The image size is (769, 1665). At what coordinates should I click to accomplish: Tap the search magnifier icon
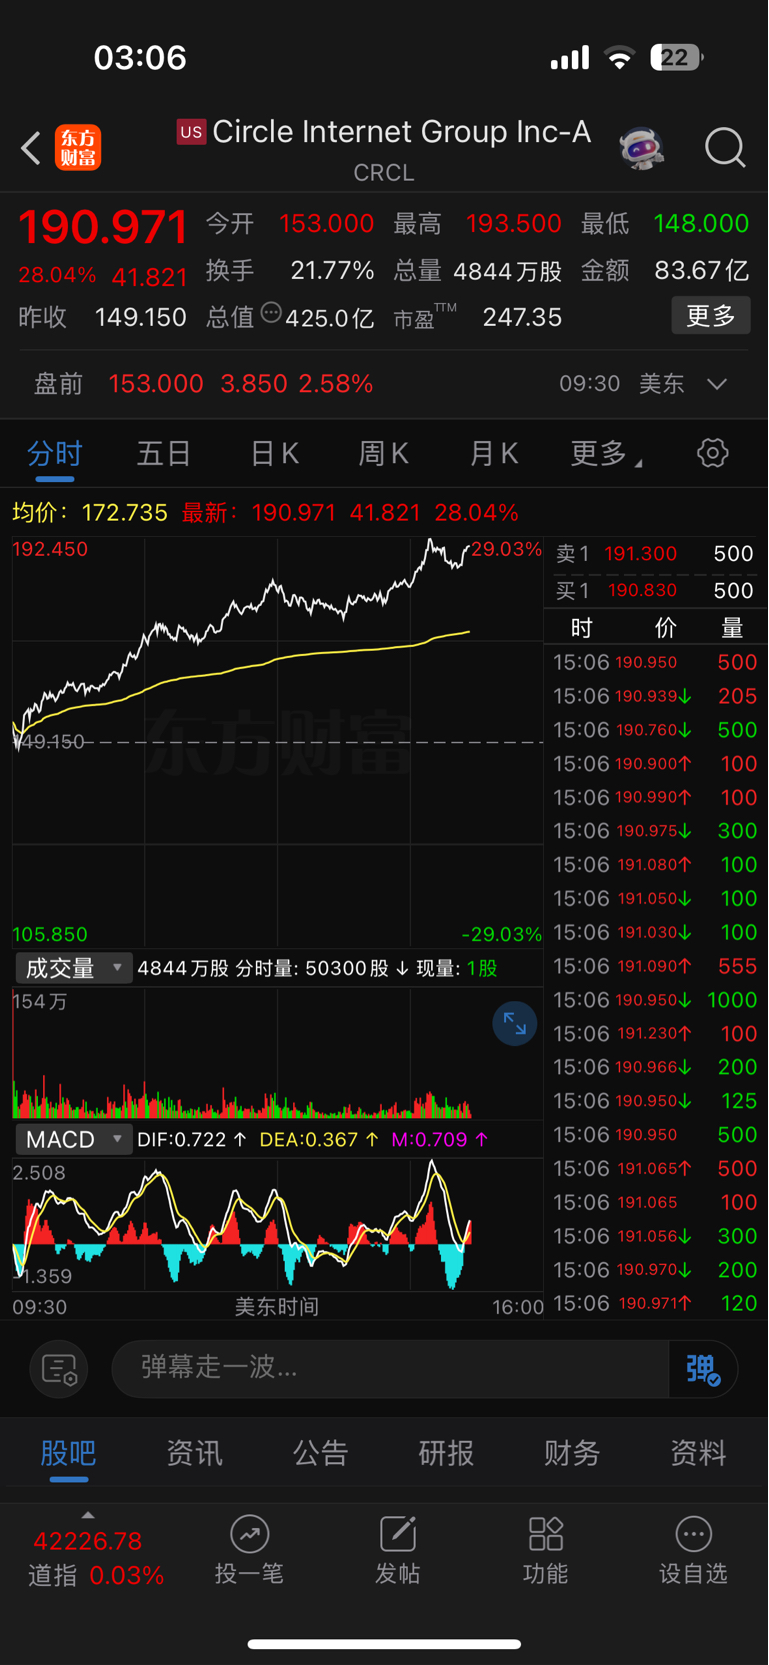725,148
